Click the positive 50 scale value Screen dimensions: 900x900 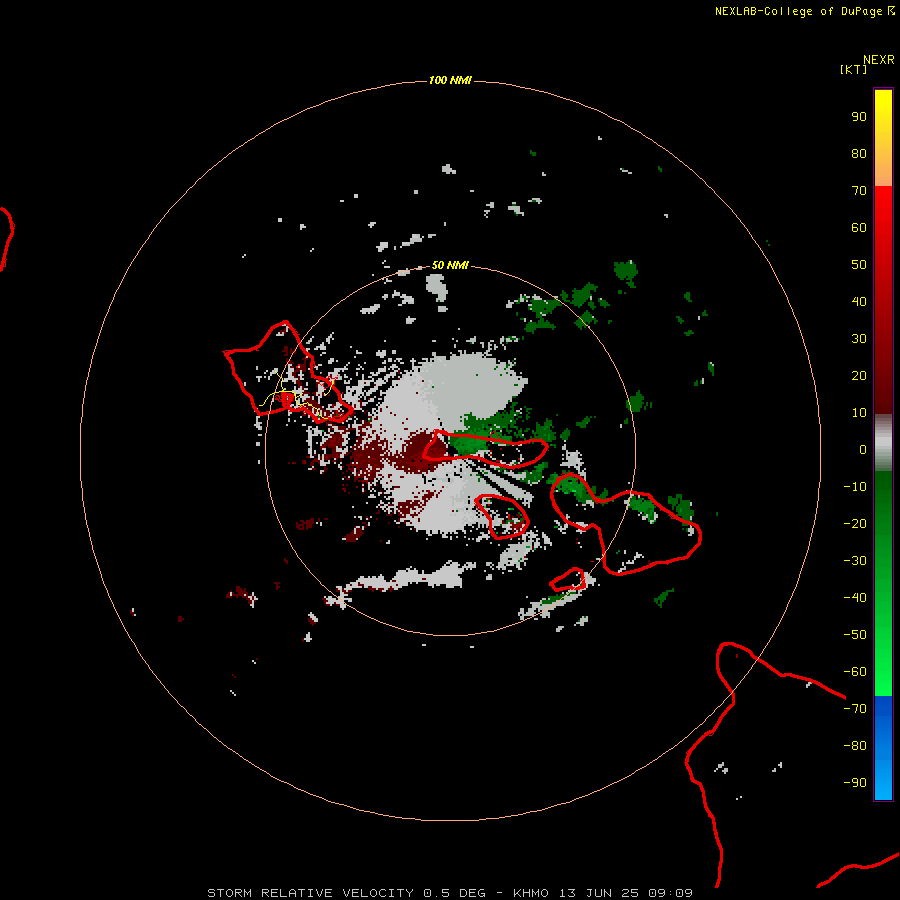coord(859,265)
